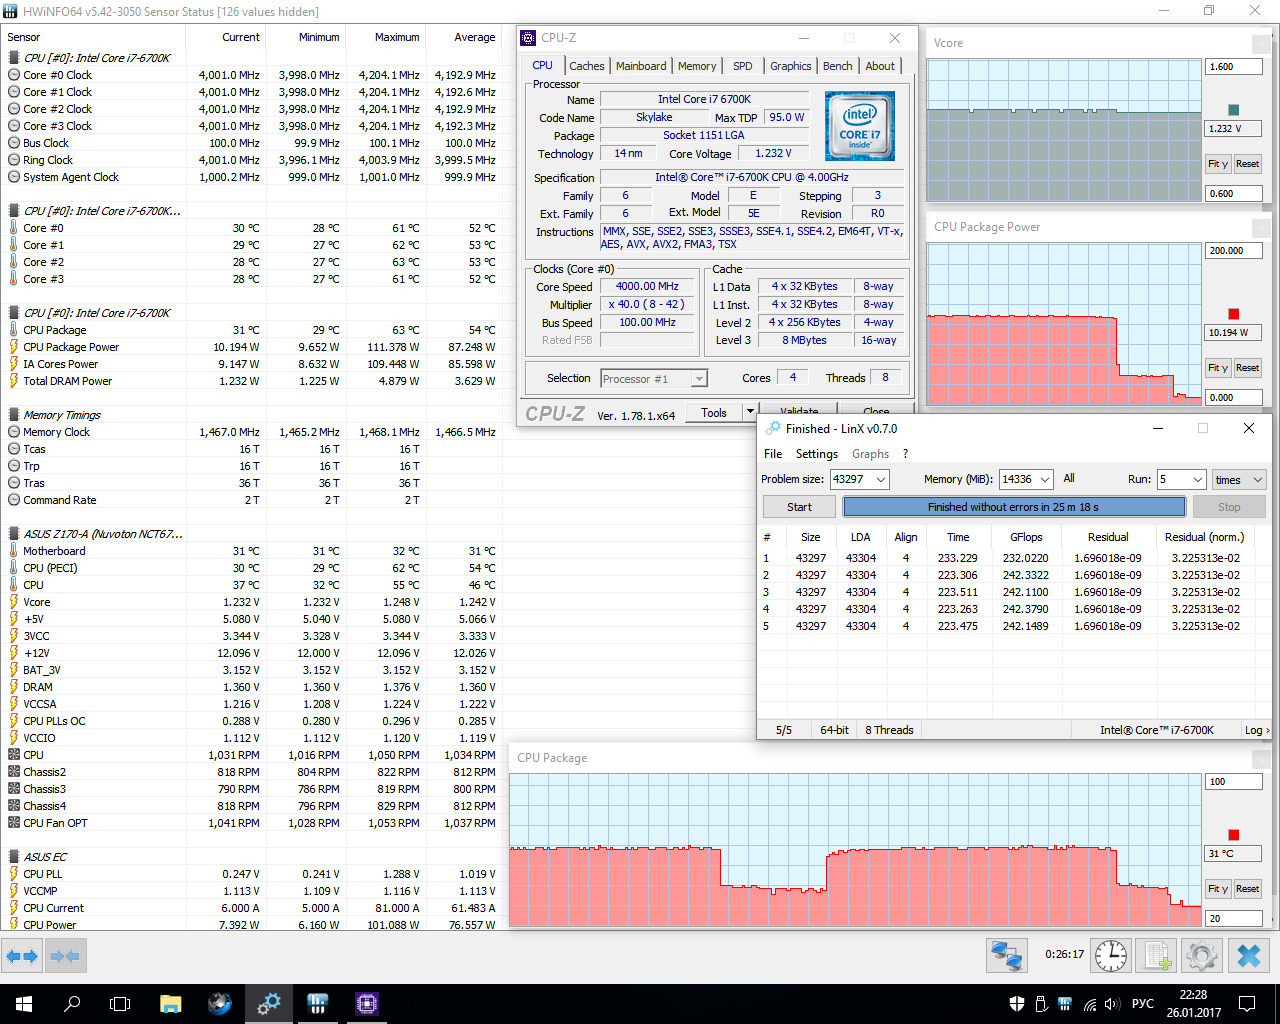
Task: Click the Maximum column header in HWiNFO
Action: [385, 37]
